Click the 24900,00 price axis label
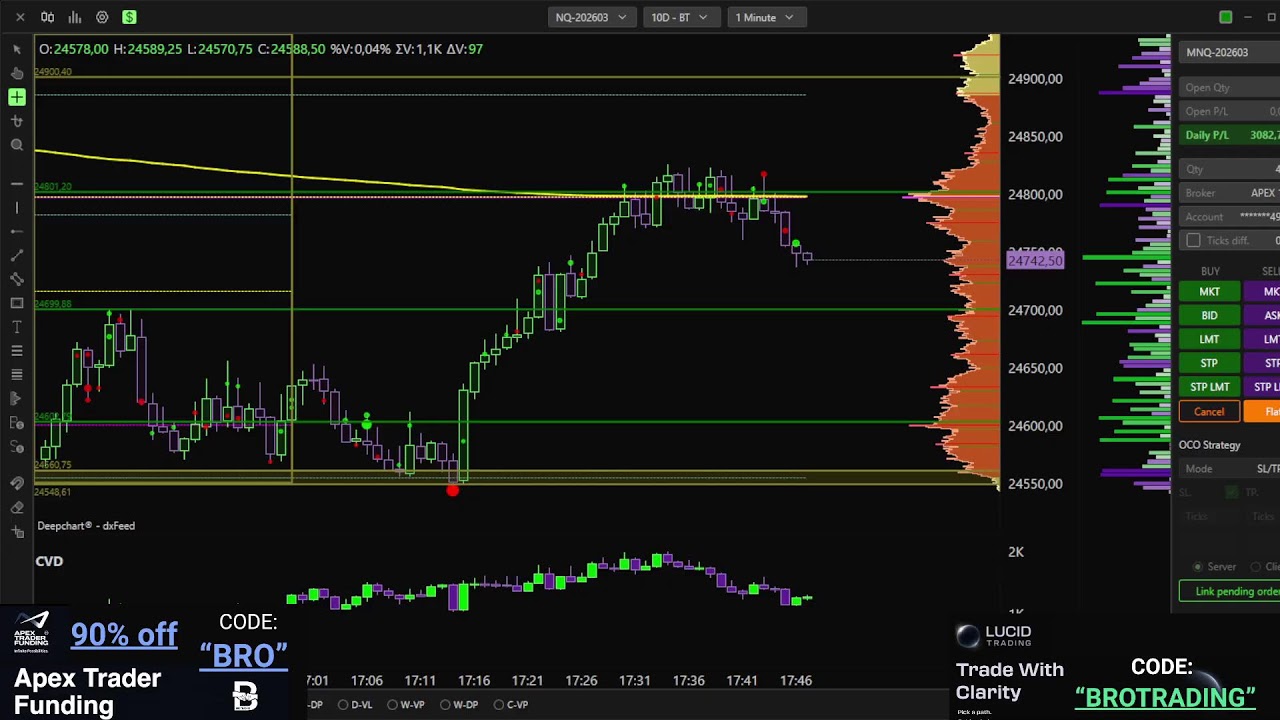 1035,79
